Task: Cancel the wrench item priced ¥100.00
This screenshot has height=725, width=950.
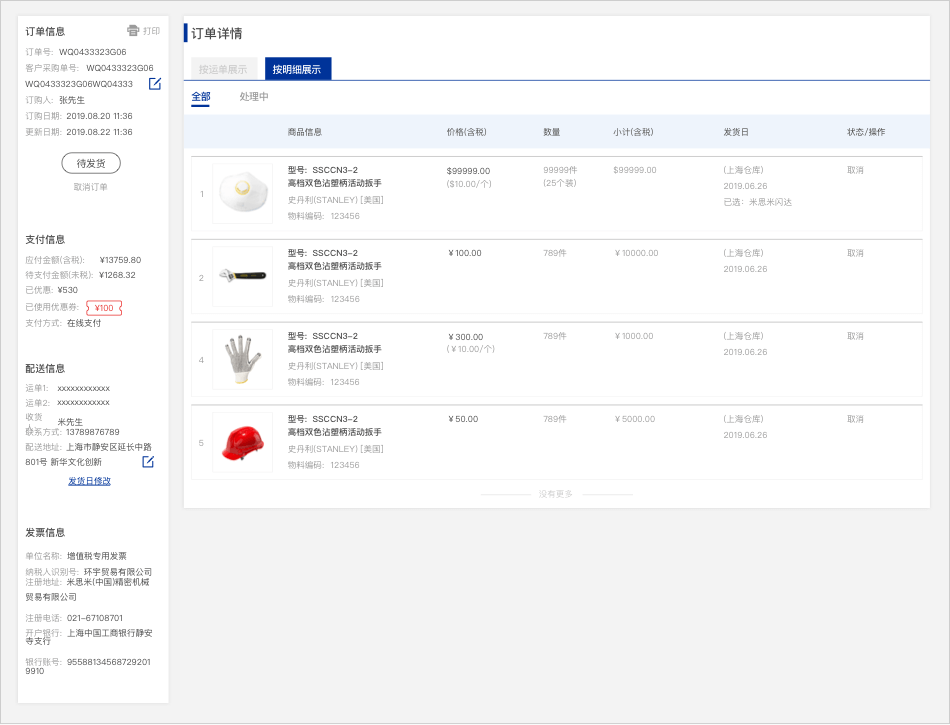Action: tap(855, 253)
